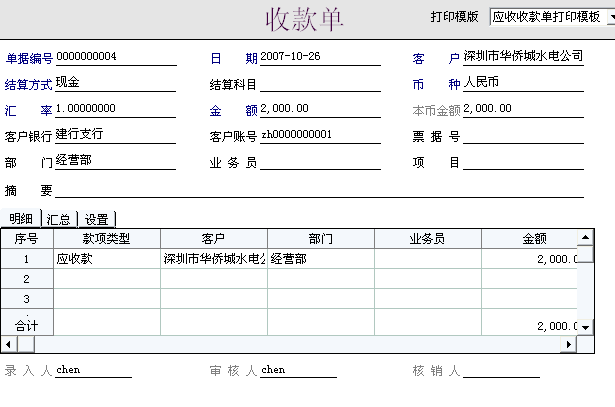Click the 客户 column header in the grid
Image resolution: width=615 pixels, height=407 pixels.
point(214,238)
